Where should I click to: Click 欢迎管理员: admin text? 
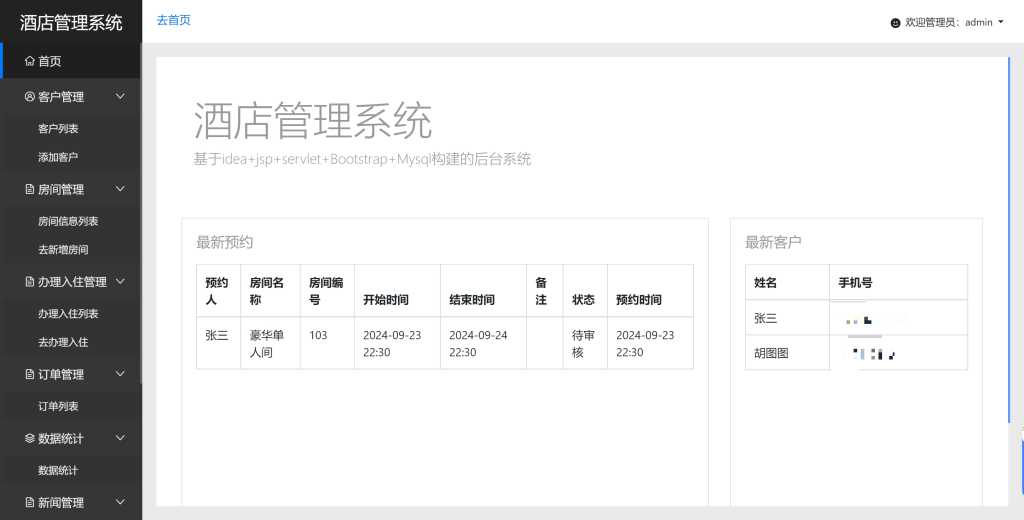[x=949, y=23]
